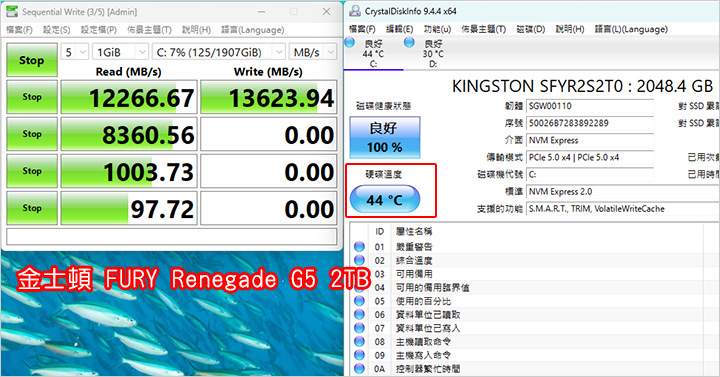Open 設定(S) menu in CrystalDiskMark
Image resolution: width=720 pixels, height=377 pixels.
tap(56, 30)
